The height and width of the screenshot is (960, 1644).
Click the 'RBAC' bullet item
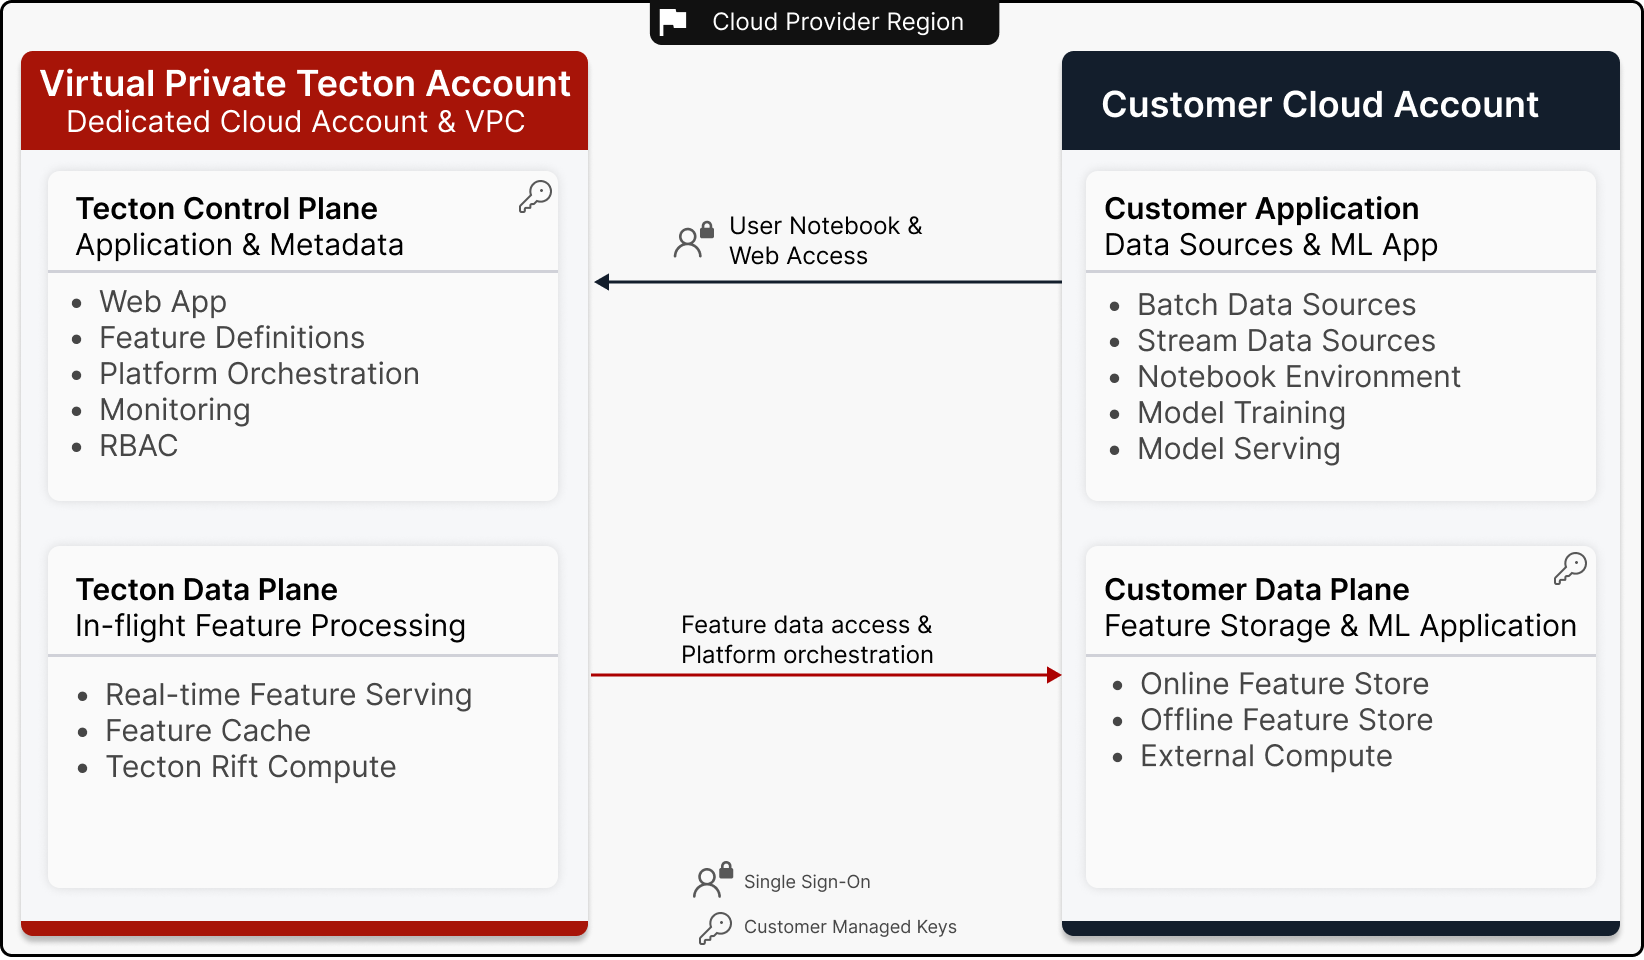coord(139,446)
